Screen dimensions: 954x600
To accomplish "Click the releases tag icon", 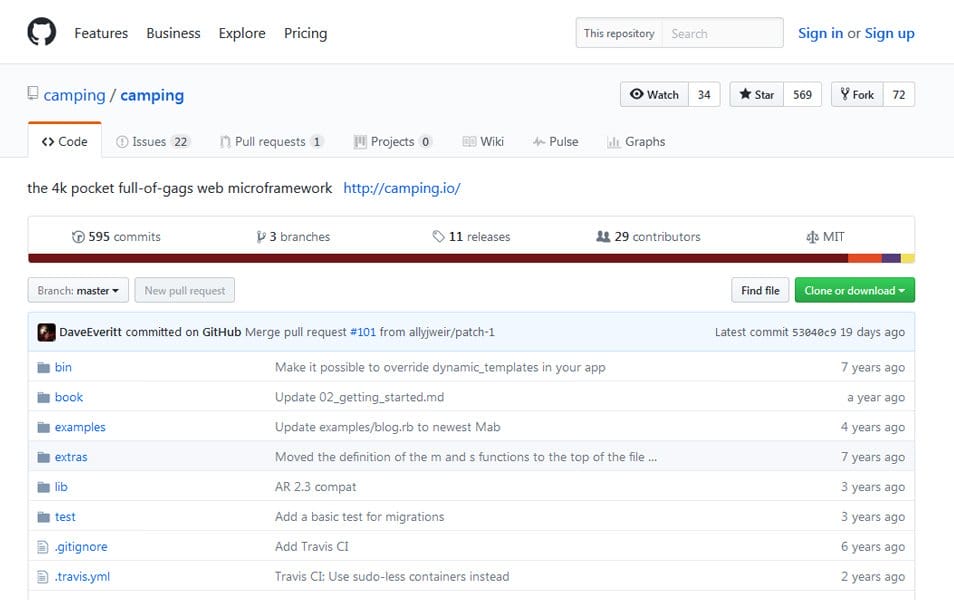I will pos(438,236).
